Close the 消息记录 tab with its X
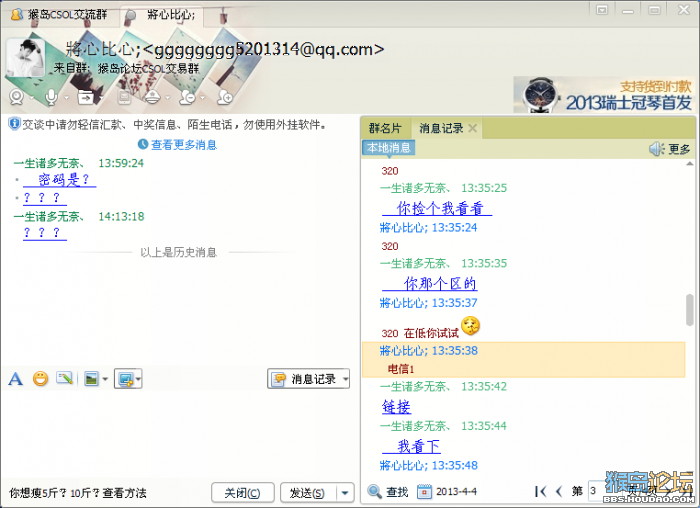Viewport: 700px width, 508px height. [x=473, y=129]
